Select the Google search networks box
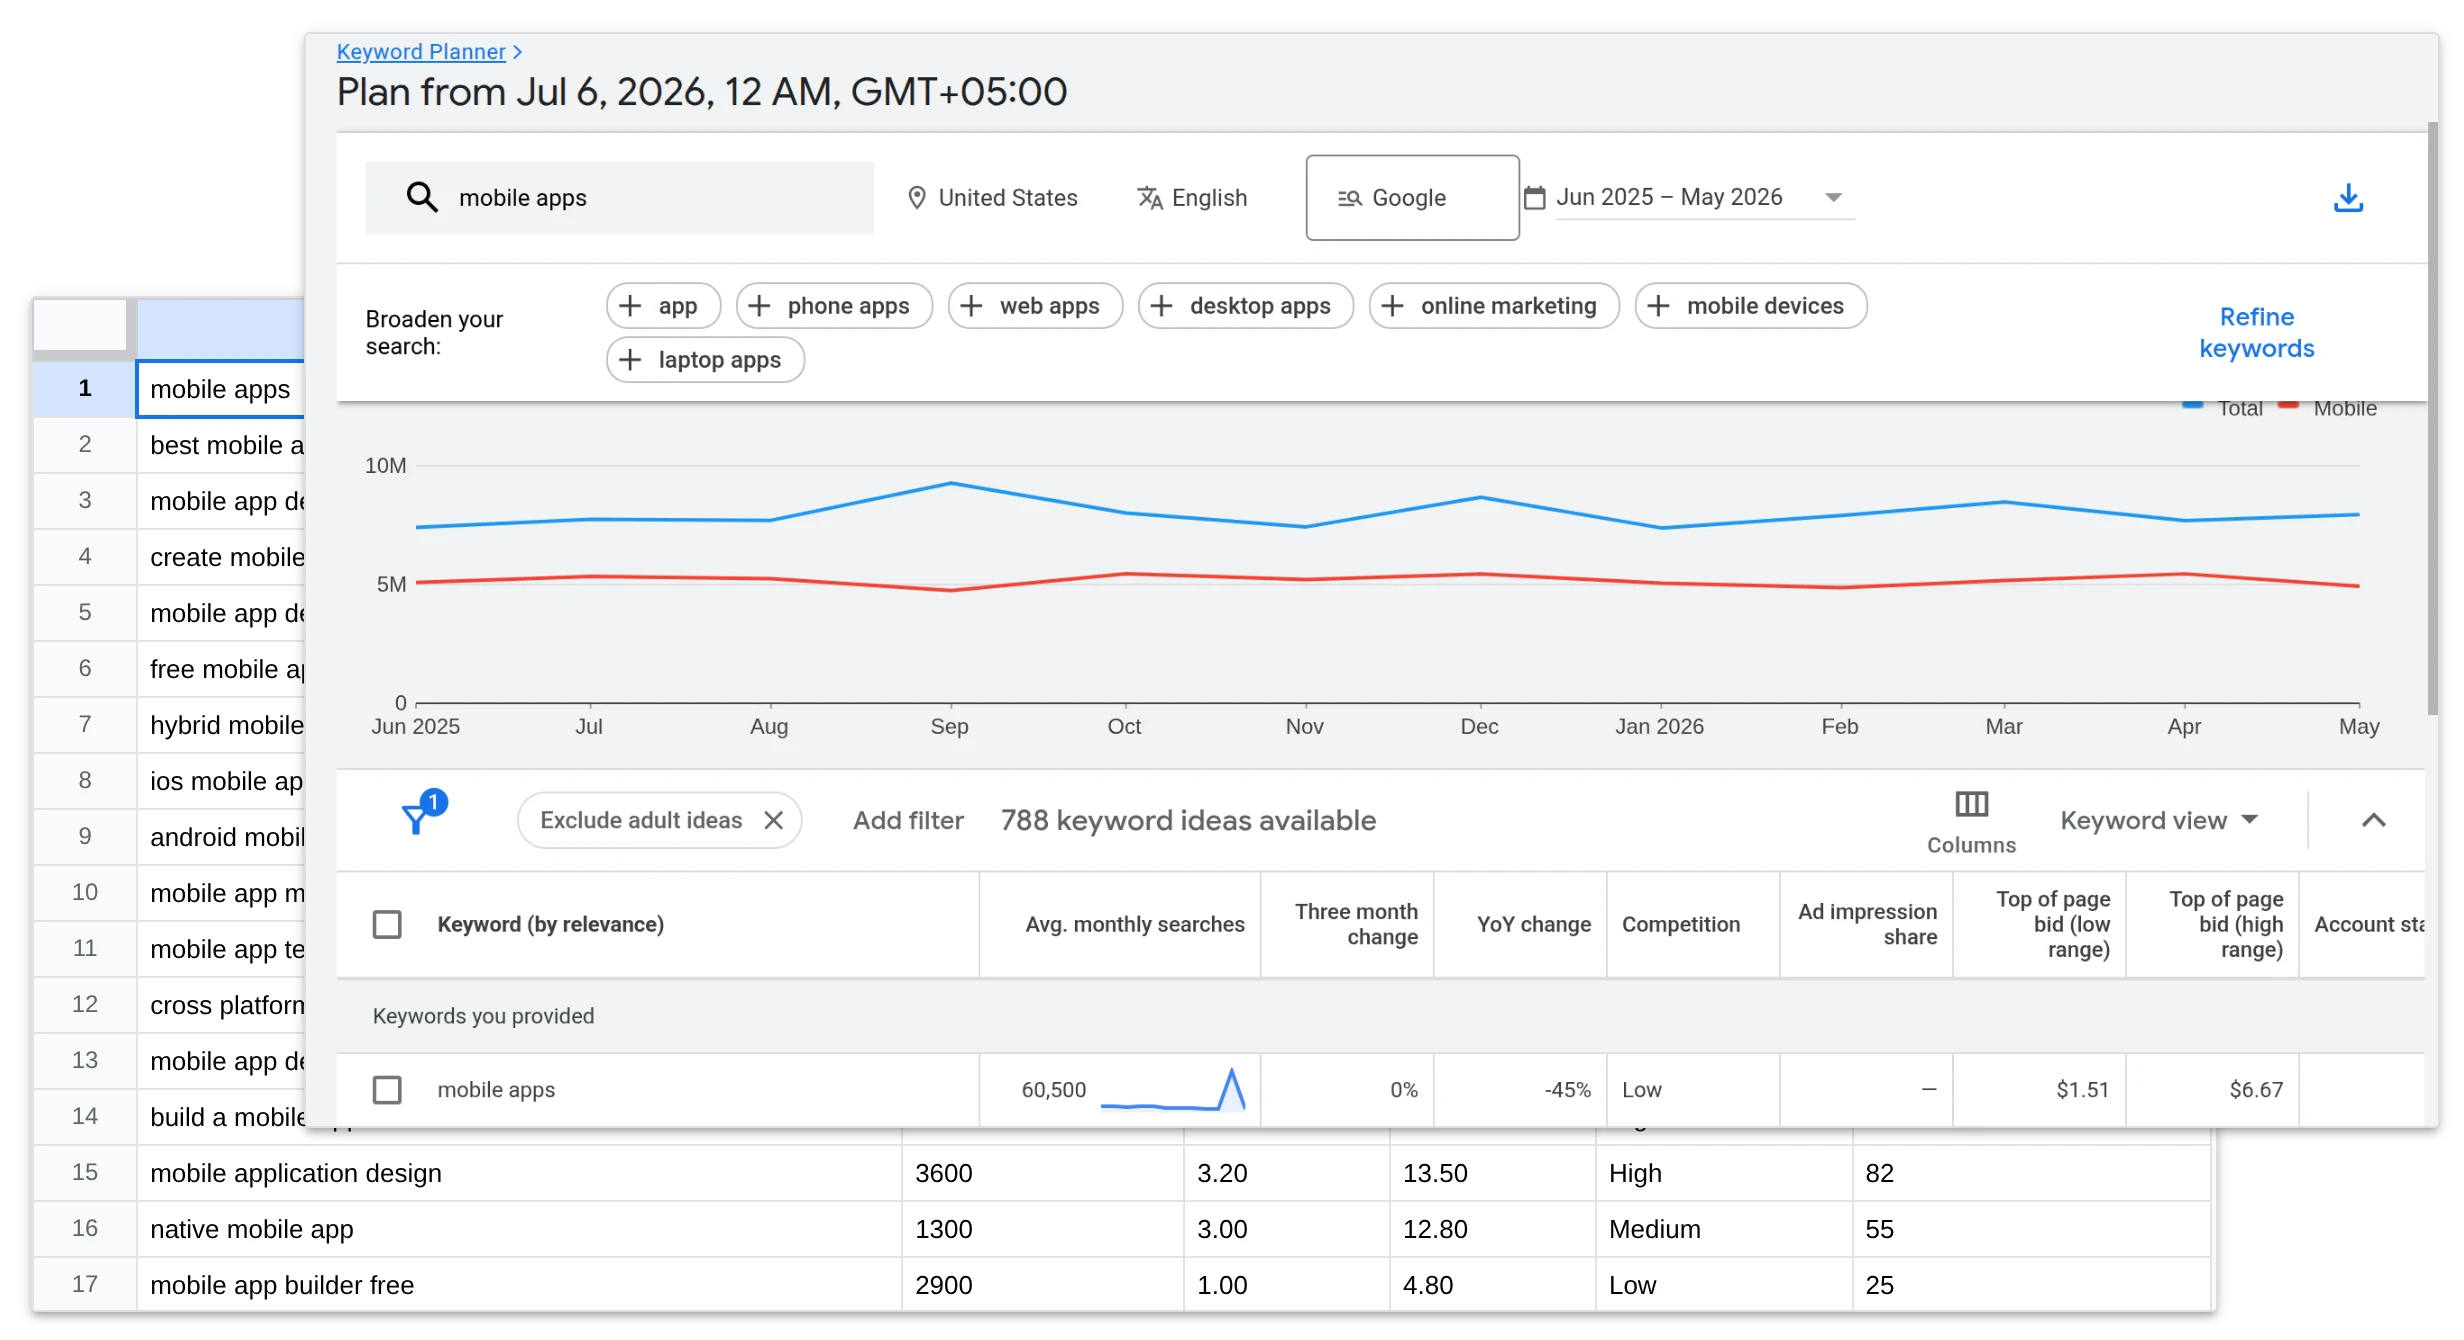Viewport: 2464px width, 1340px height. [1412, 197]
